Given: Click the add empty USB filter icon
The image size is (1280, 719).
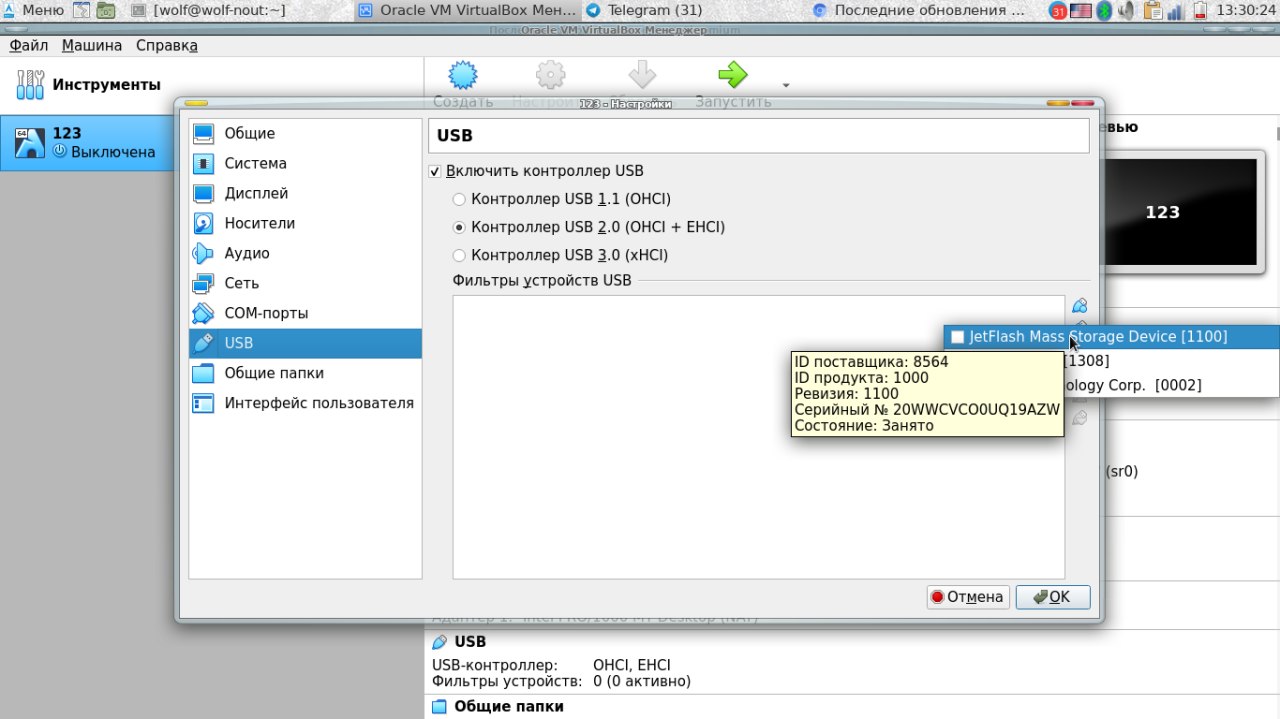Looking at the screenshot, I should click(1079, 306).
